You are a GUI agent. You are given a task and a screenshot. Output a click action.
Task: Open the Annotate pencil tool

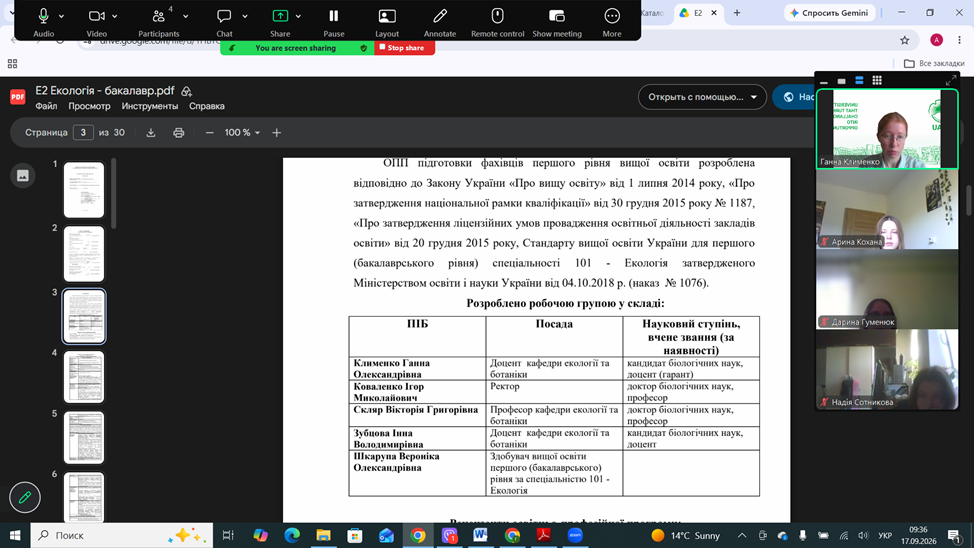click(440, 17)
